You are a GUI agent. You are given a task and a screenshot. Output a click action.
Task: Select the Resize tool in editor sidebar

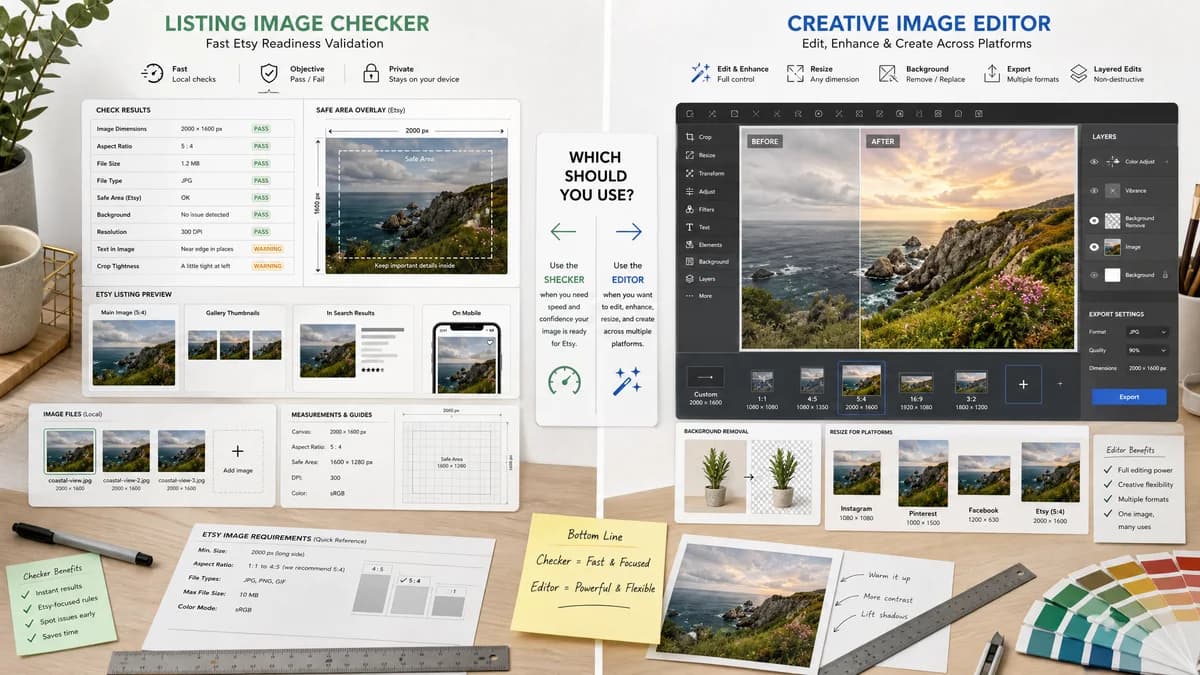coord(700,155)
